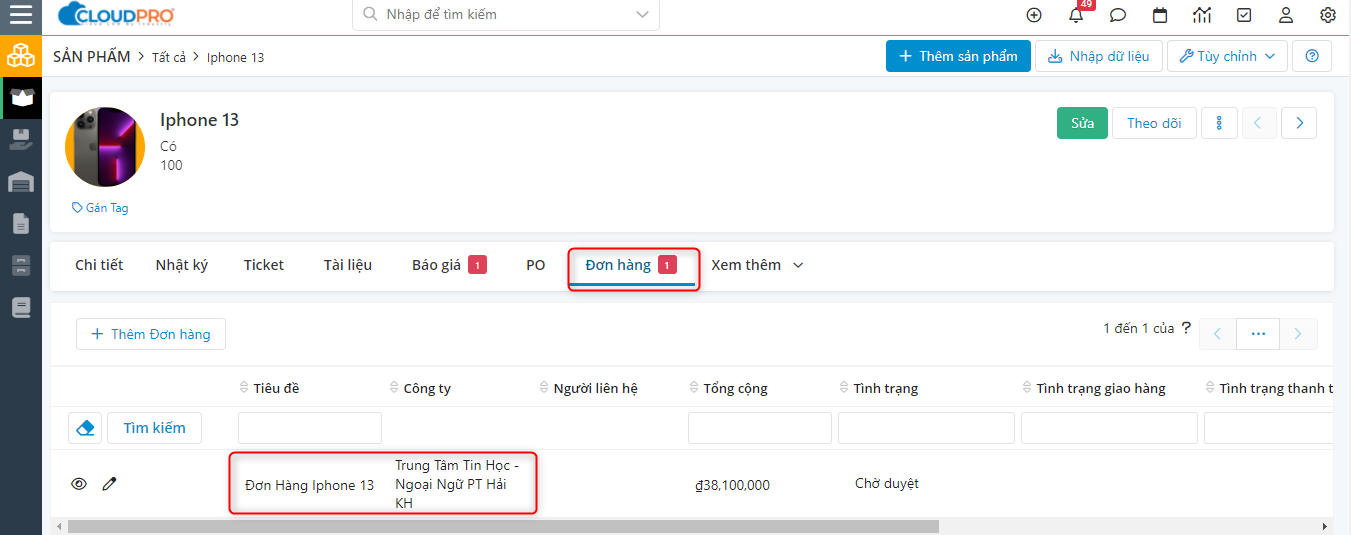View order with the eye icon
Viewport: 1351px width, 535px height.
click(x=79, y=484)
